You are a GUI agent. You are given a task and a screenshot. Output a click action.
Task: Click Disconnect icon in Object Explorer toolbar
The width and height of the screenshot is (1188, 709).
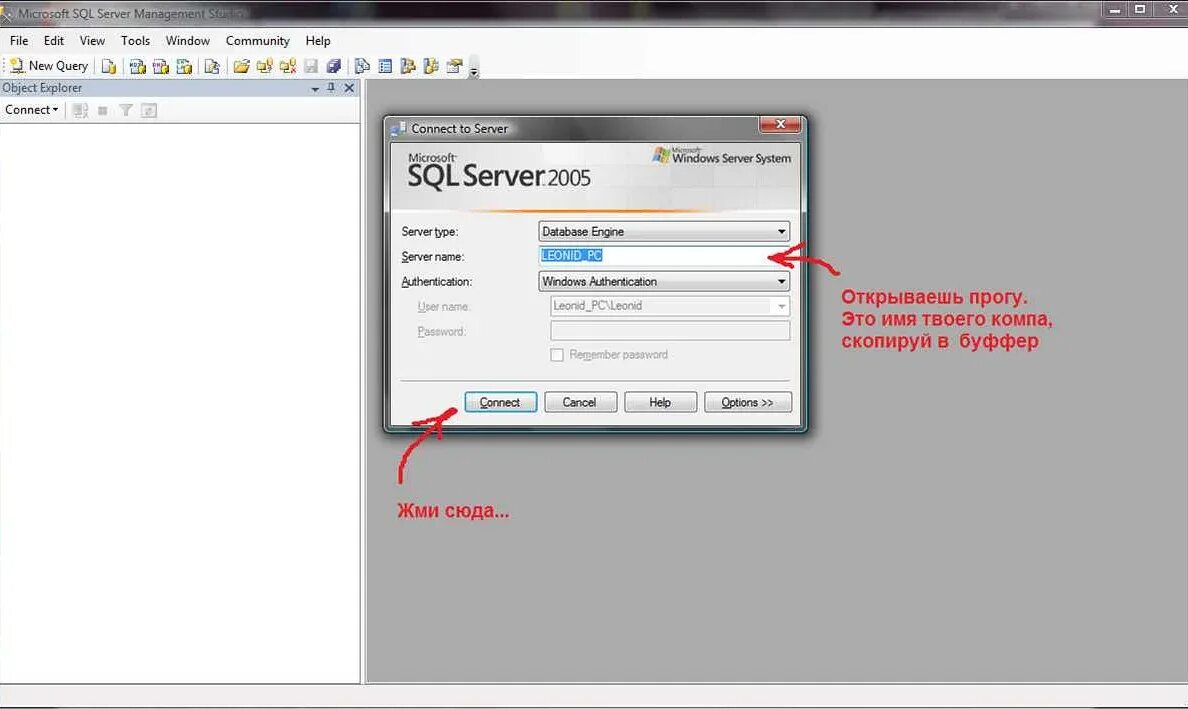pos(80,111)
